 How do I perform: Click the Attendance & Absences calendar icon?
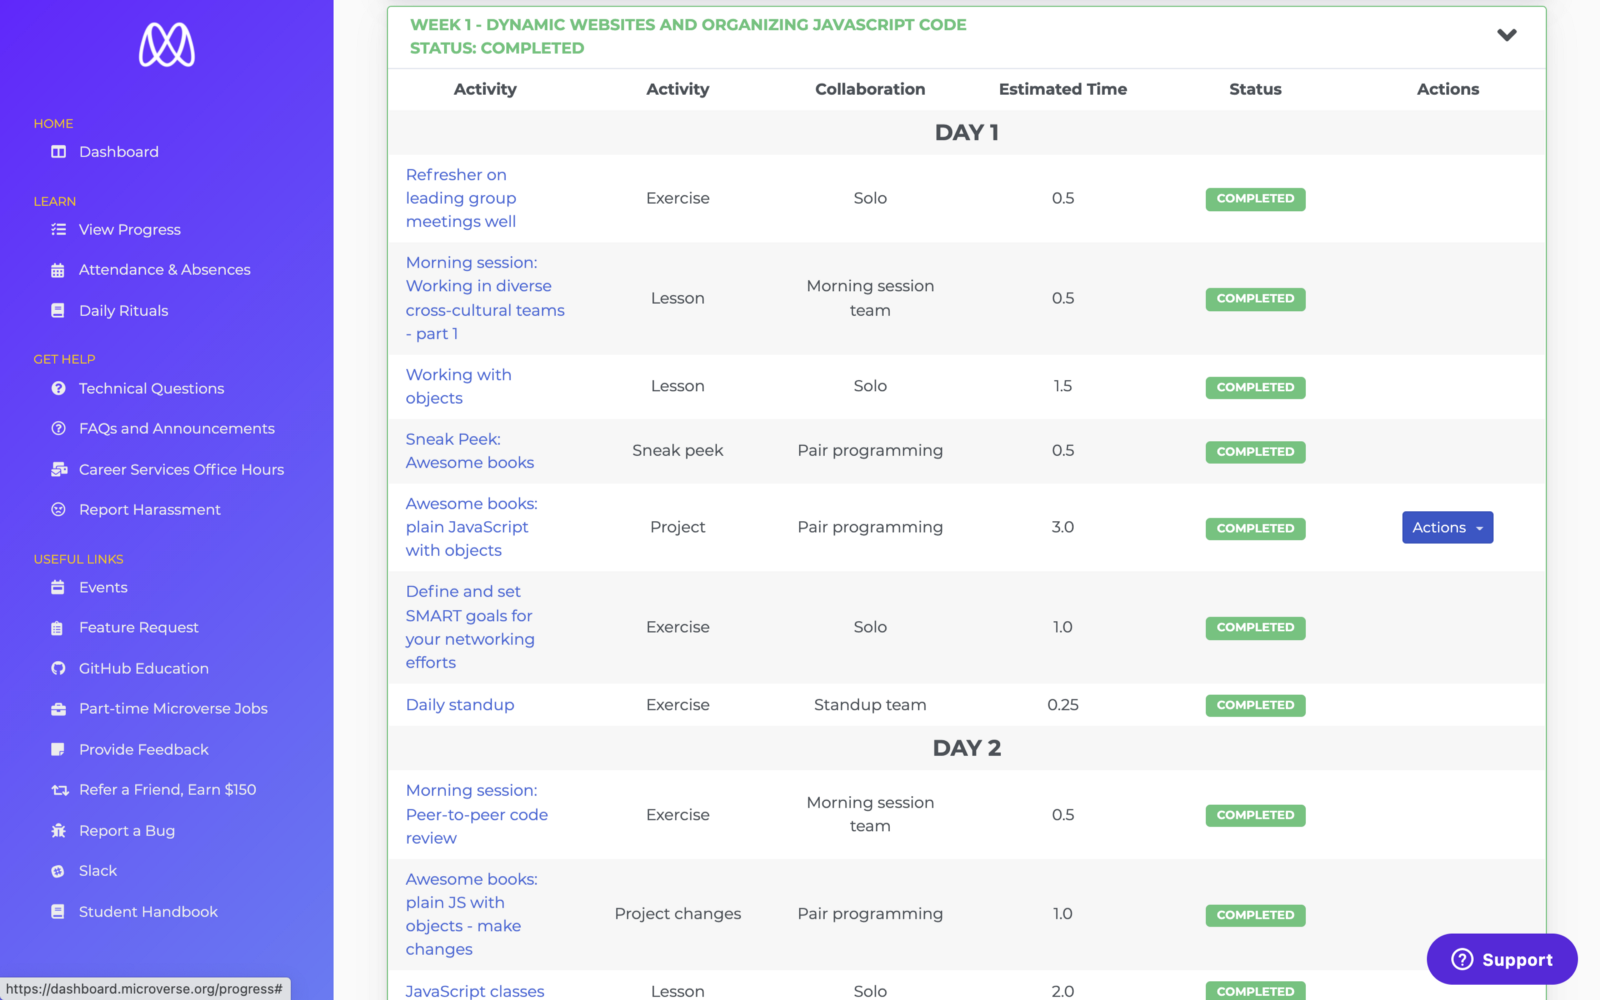click(x=58, y=270)
